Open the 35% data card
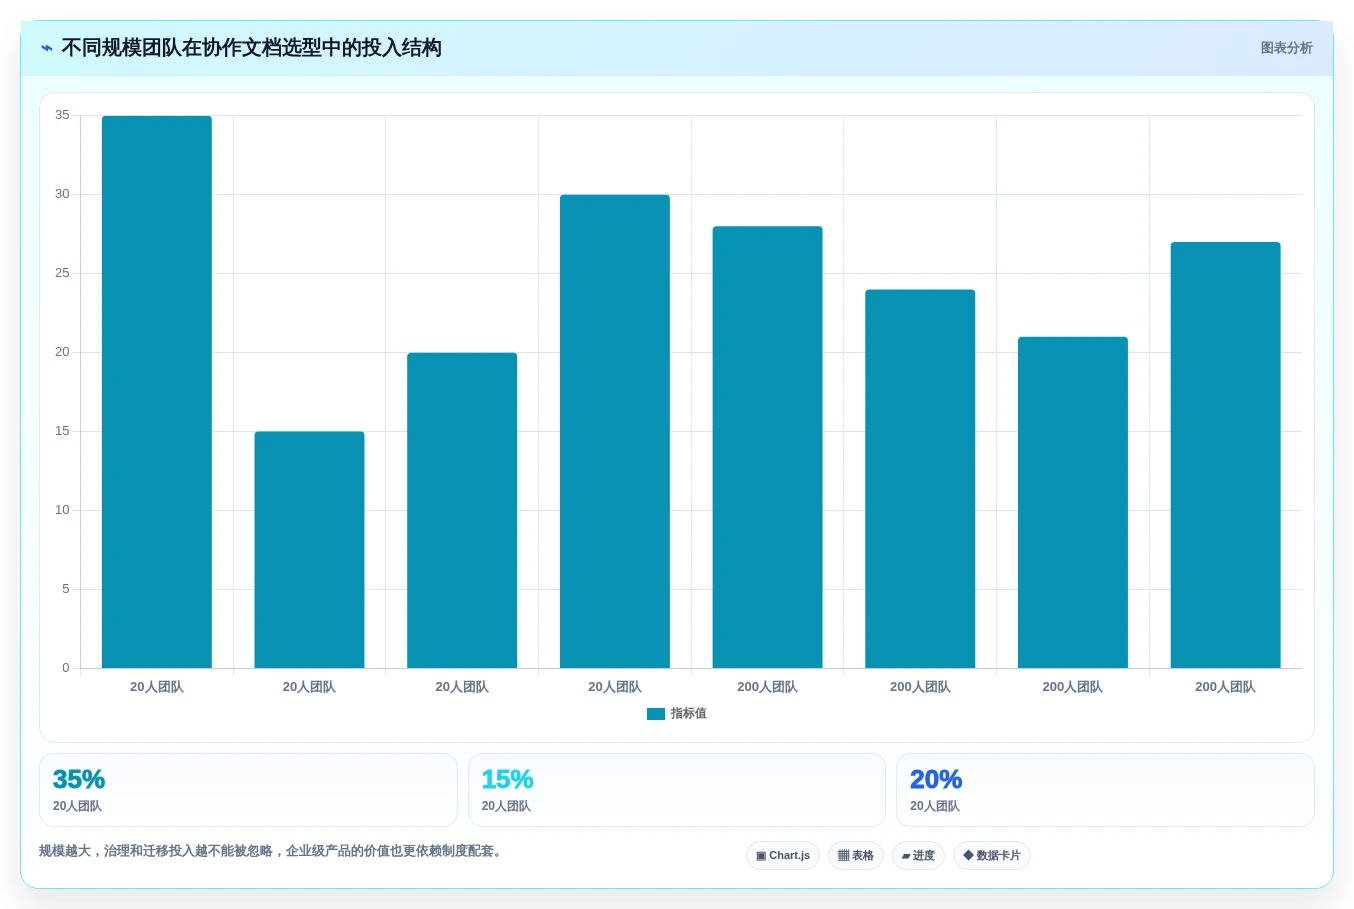The height and width of the screenshot is (909, 1354). point(248,790)
